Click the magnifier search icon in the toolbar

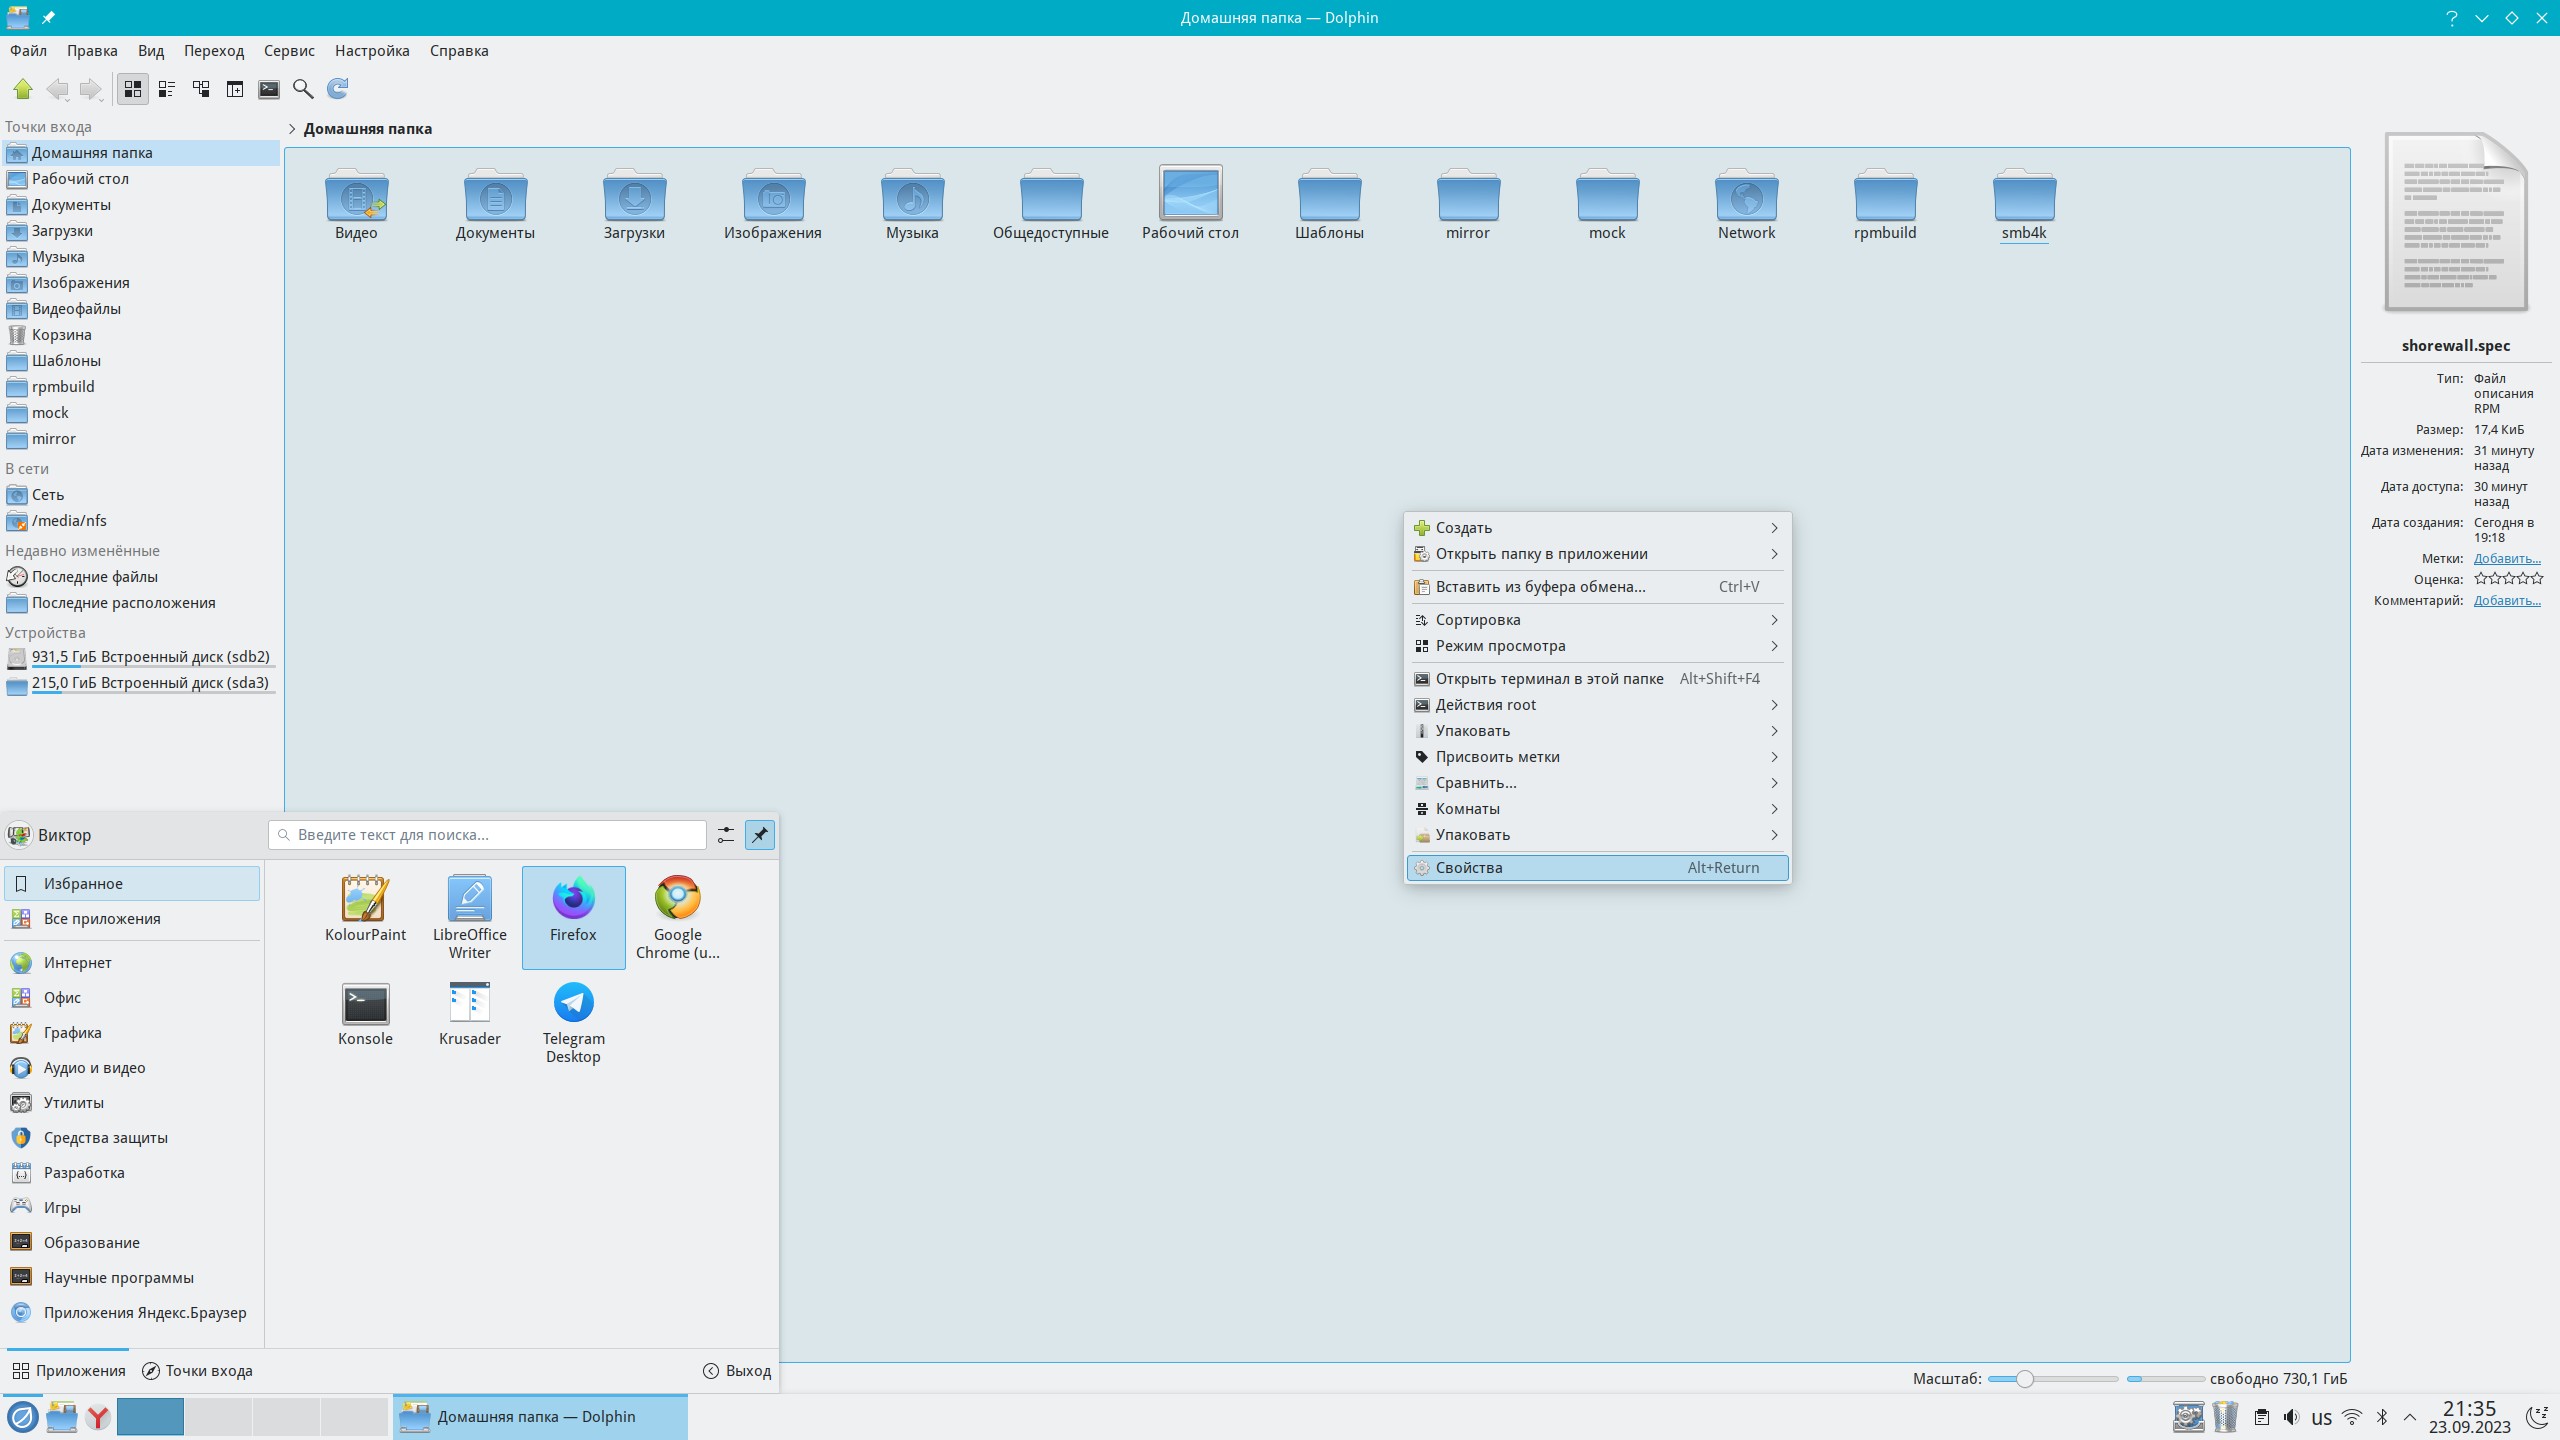(303, 89)
